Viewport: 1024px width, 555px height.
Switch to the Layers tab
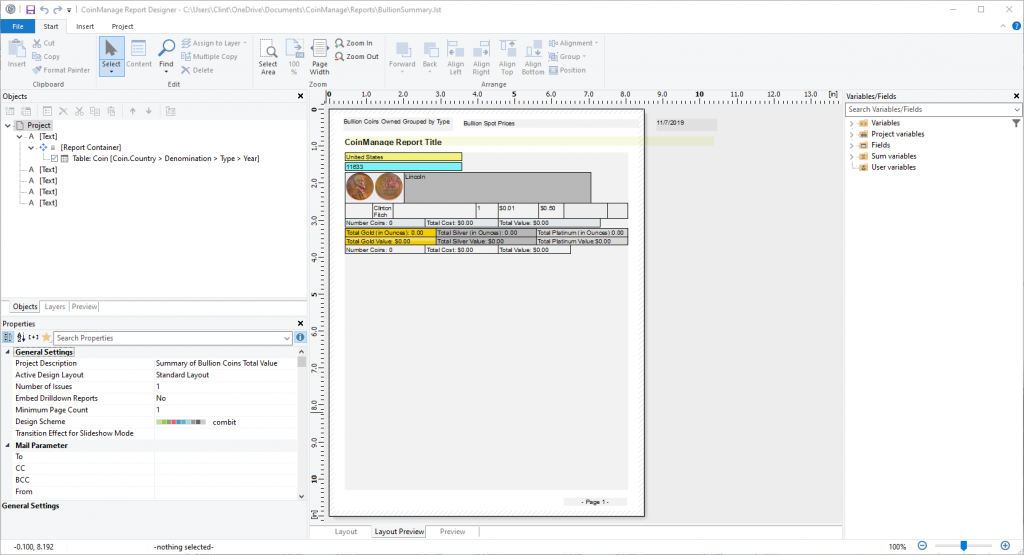point(55,307)
